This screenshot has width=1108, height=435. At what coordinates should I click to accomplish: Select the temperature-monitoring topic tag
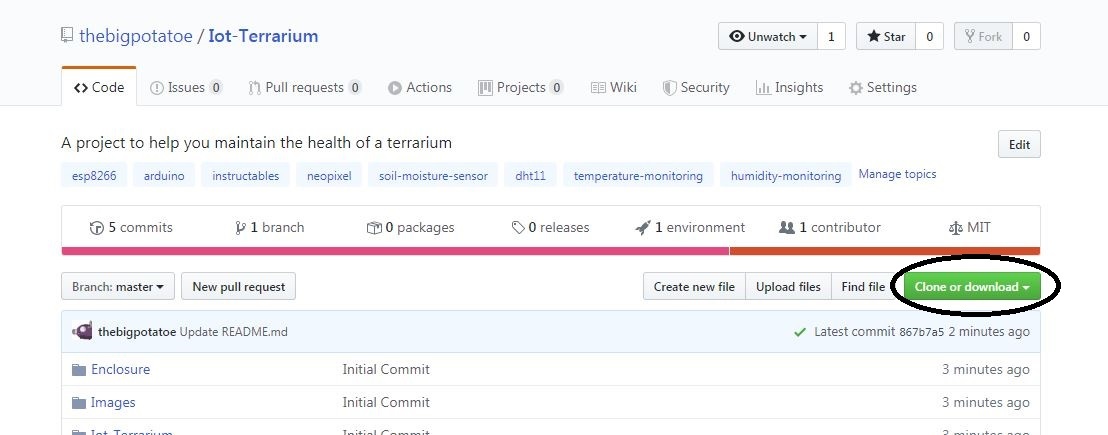click(x=638, y=176)
